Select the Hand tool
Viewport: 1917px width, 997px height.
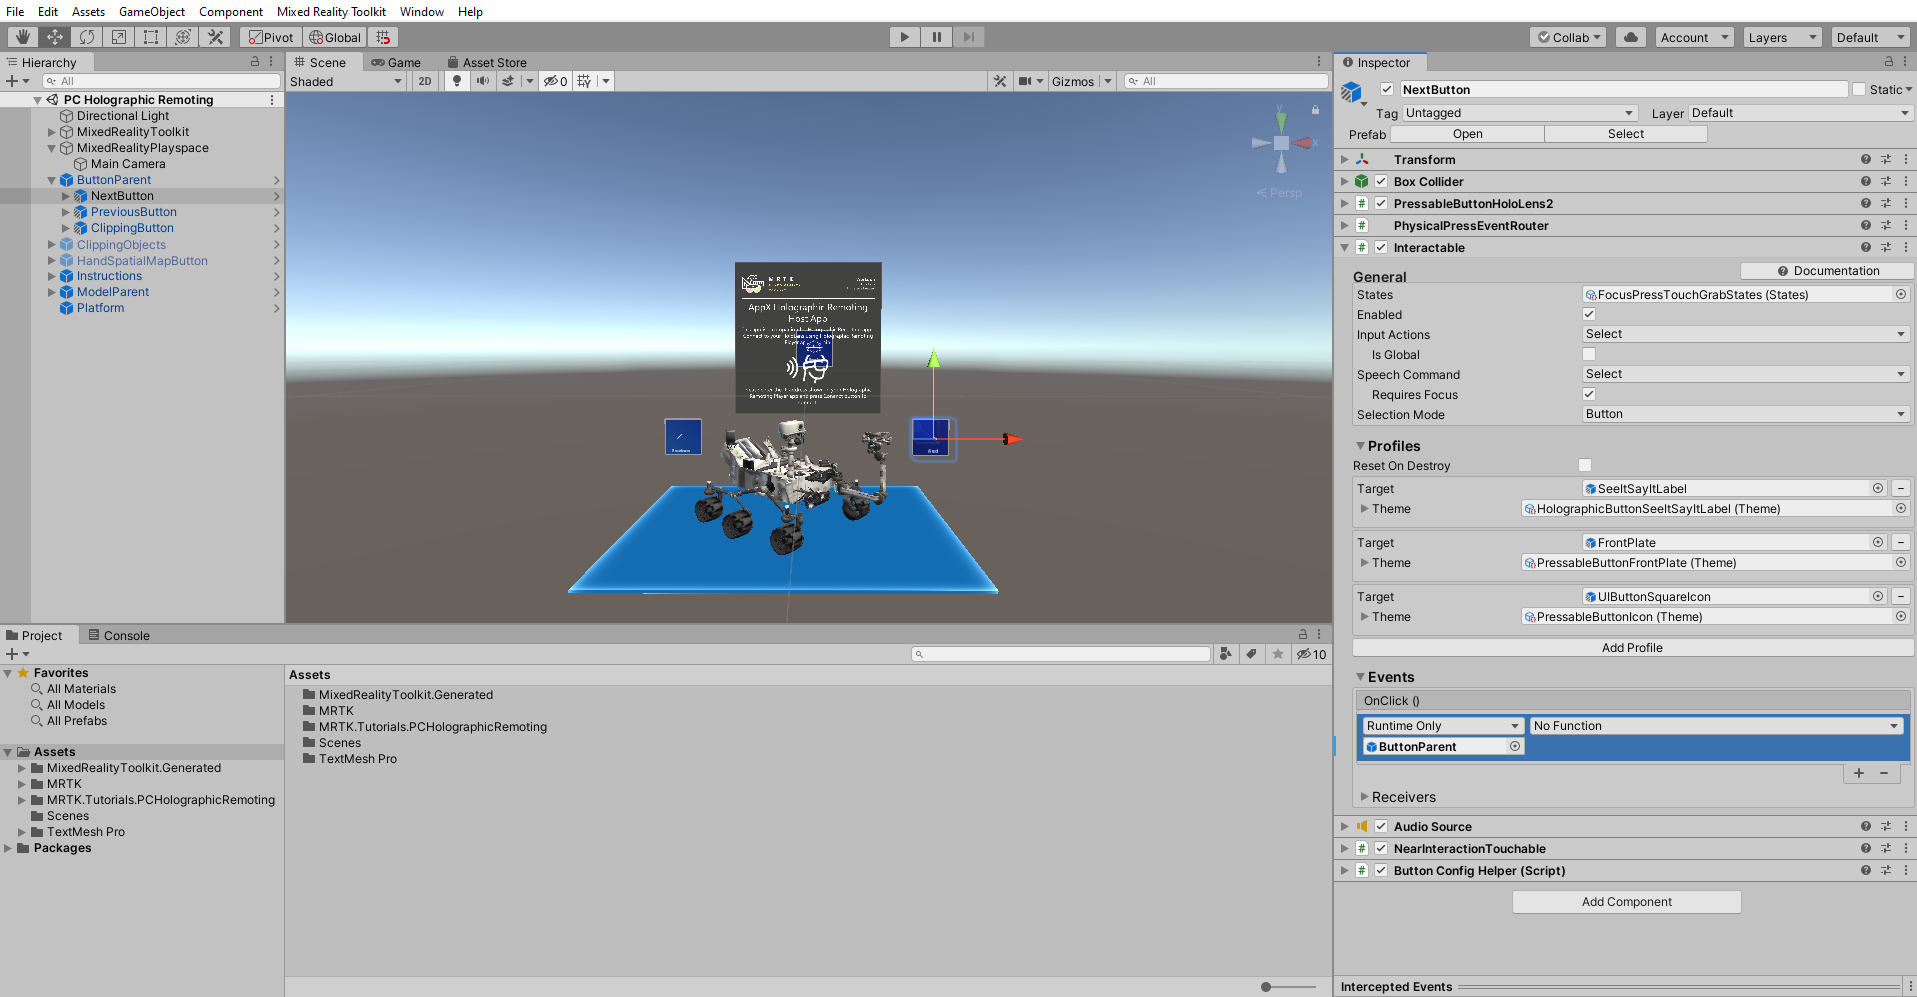pyautogui.click(x=22, y=37)
